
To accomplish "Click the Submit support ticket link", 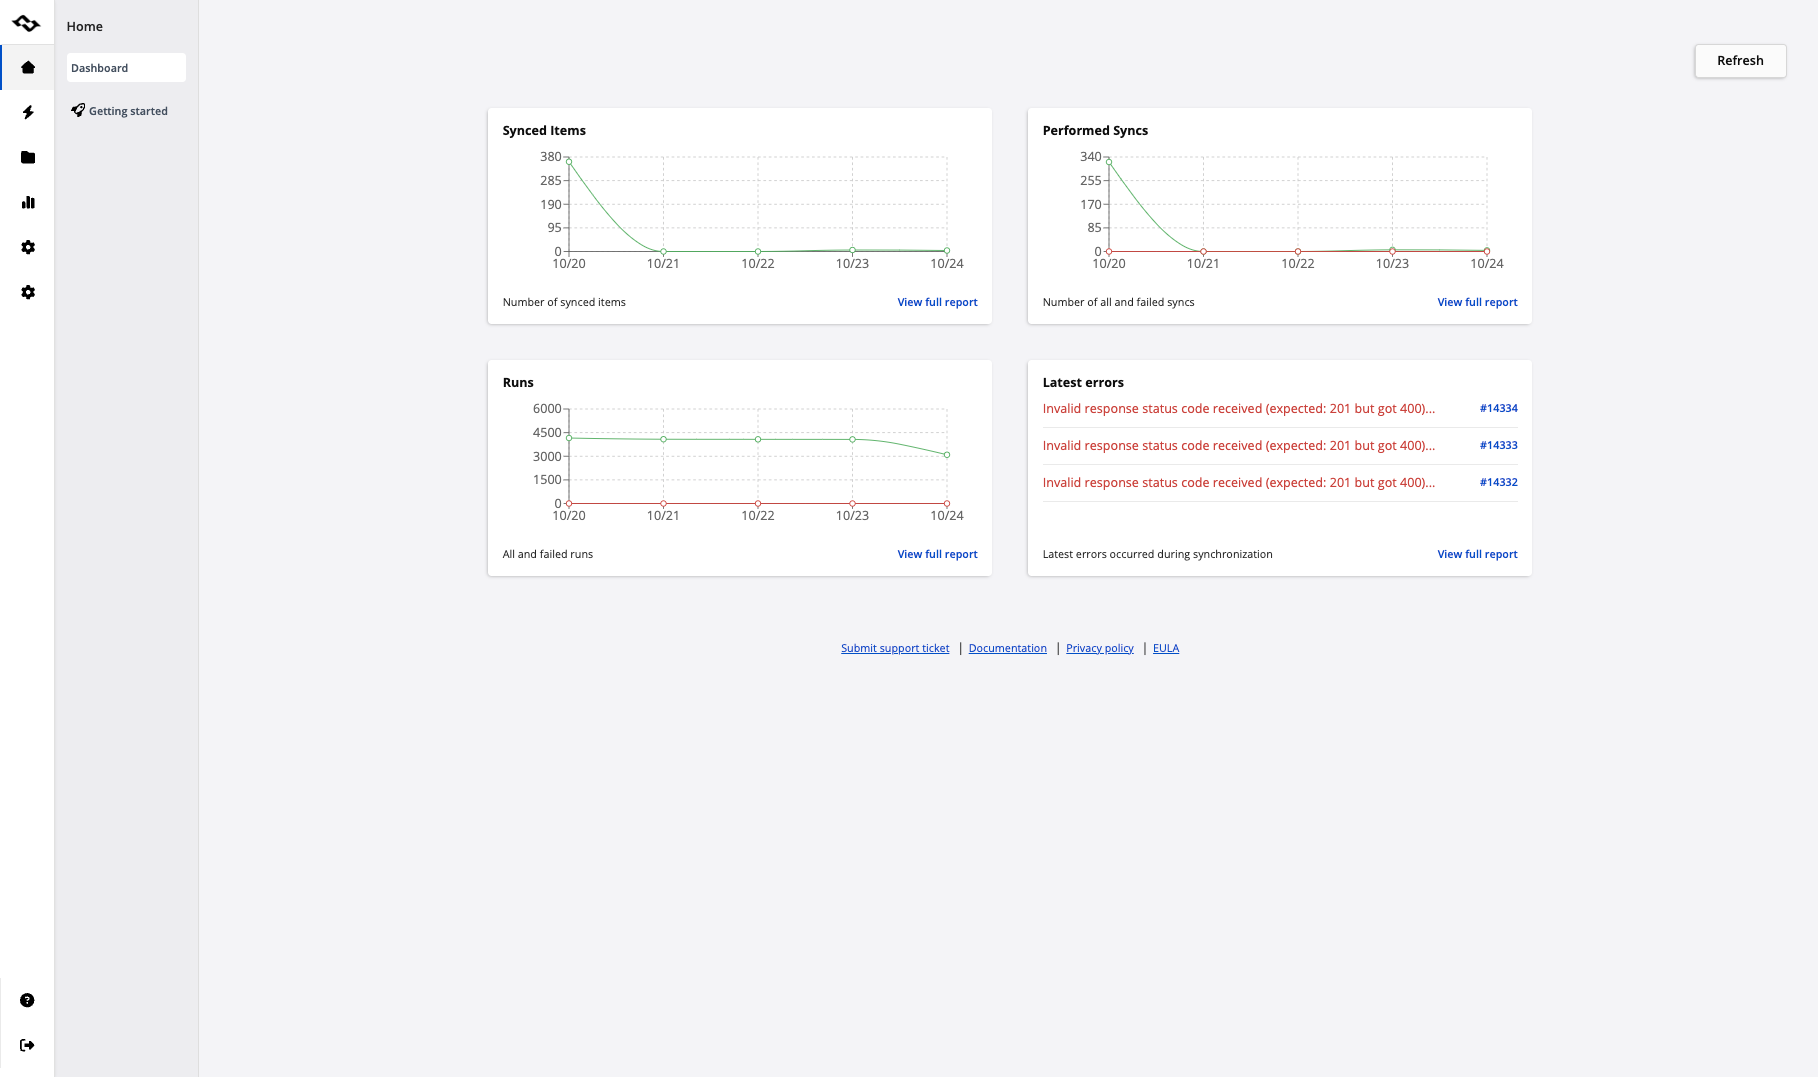I will point(895,648).
